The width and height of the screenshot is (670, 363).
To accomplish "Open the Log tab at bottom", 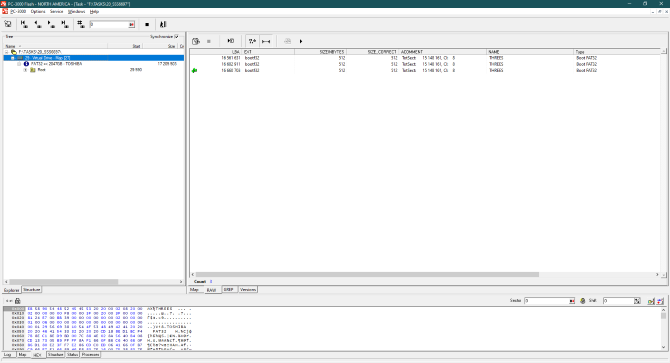I will (8, 355).
